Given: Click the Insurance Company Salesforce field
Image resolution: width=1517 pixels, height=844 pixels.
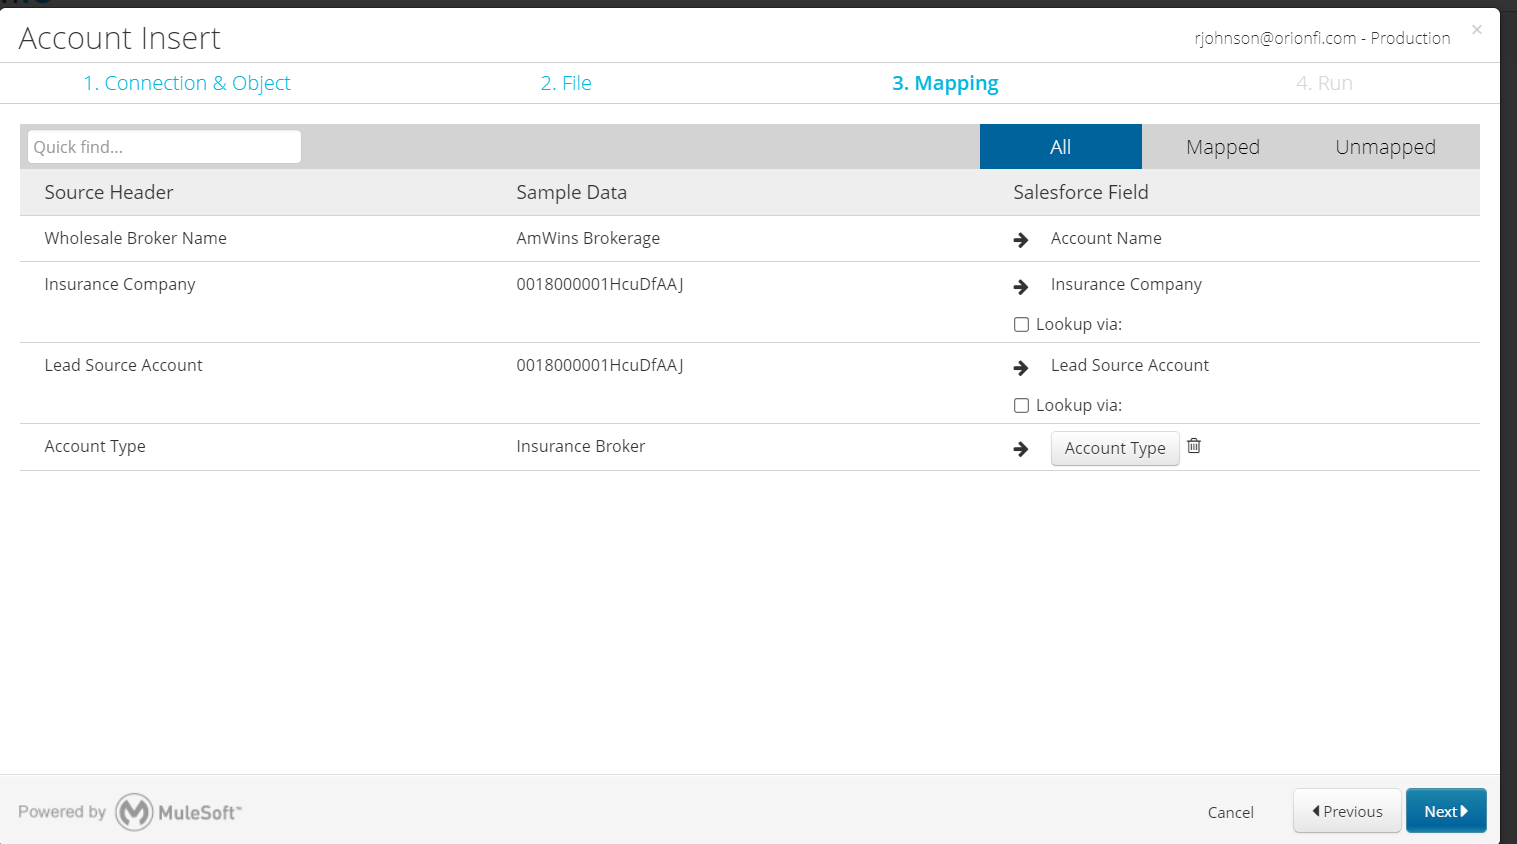Looking at the screenshot, I should [1126, 284].
